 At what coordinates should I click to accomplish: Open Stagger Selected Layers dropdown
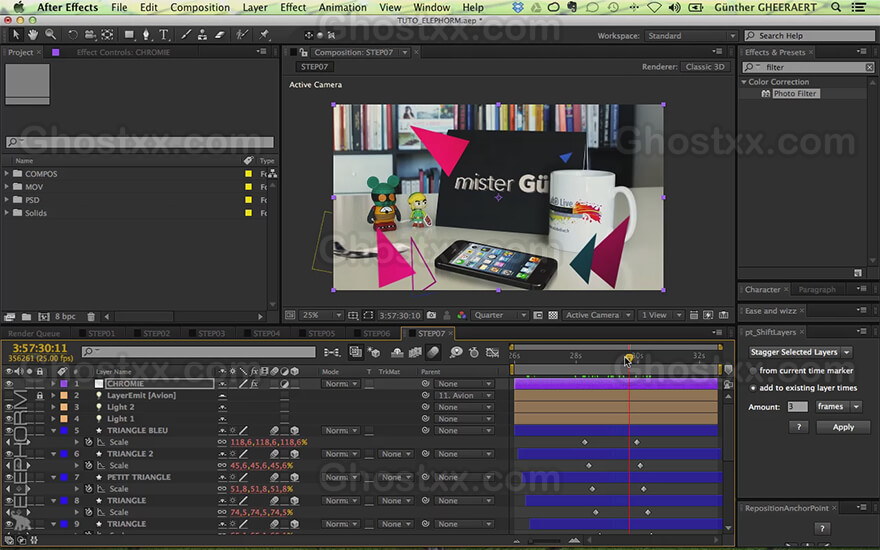800,352
